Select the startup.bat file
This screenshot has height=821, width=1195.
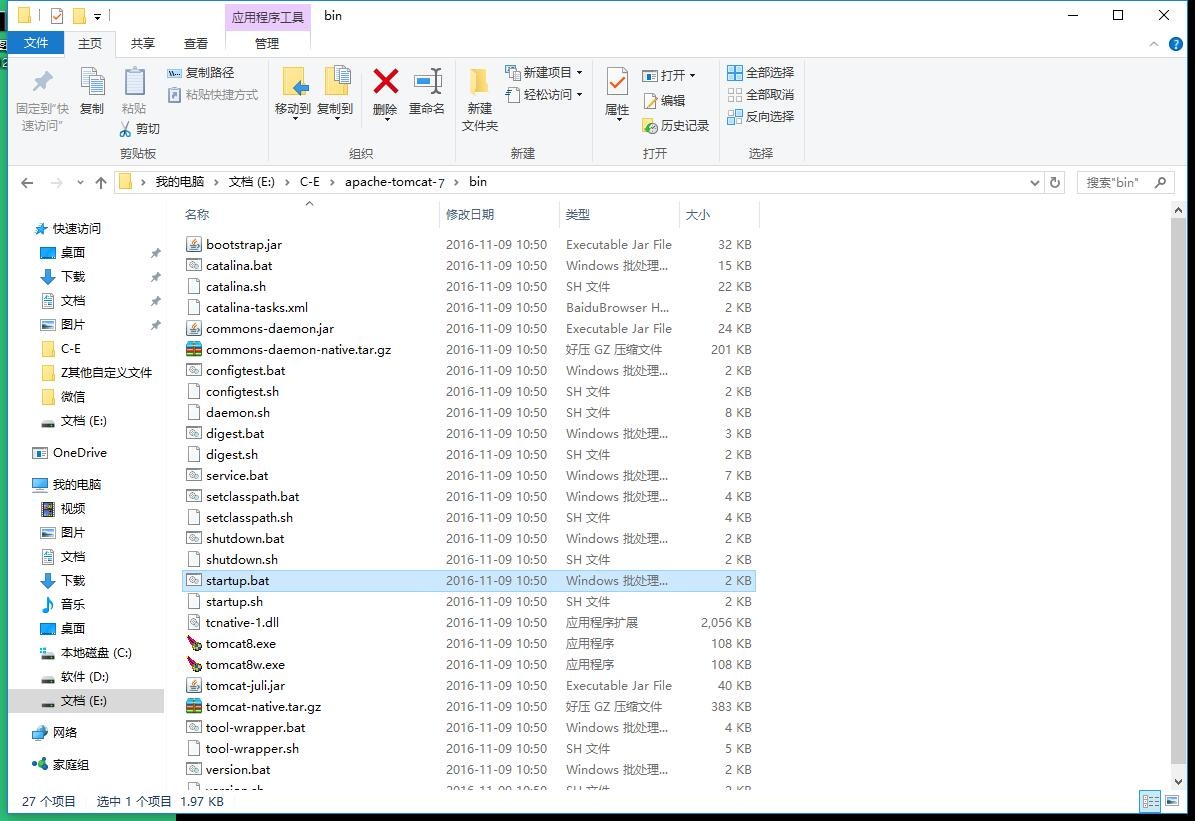click(469, 581)
